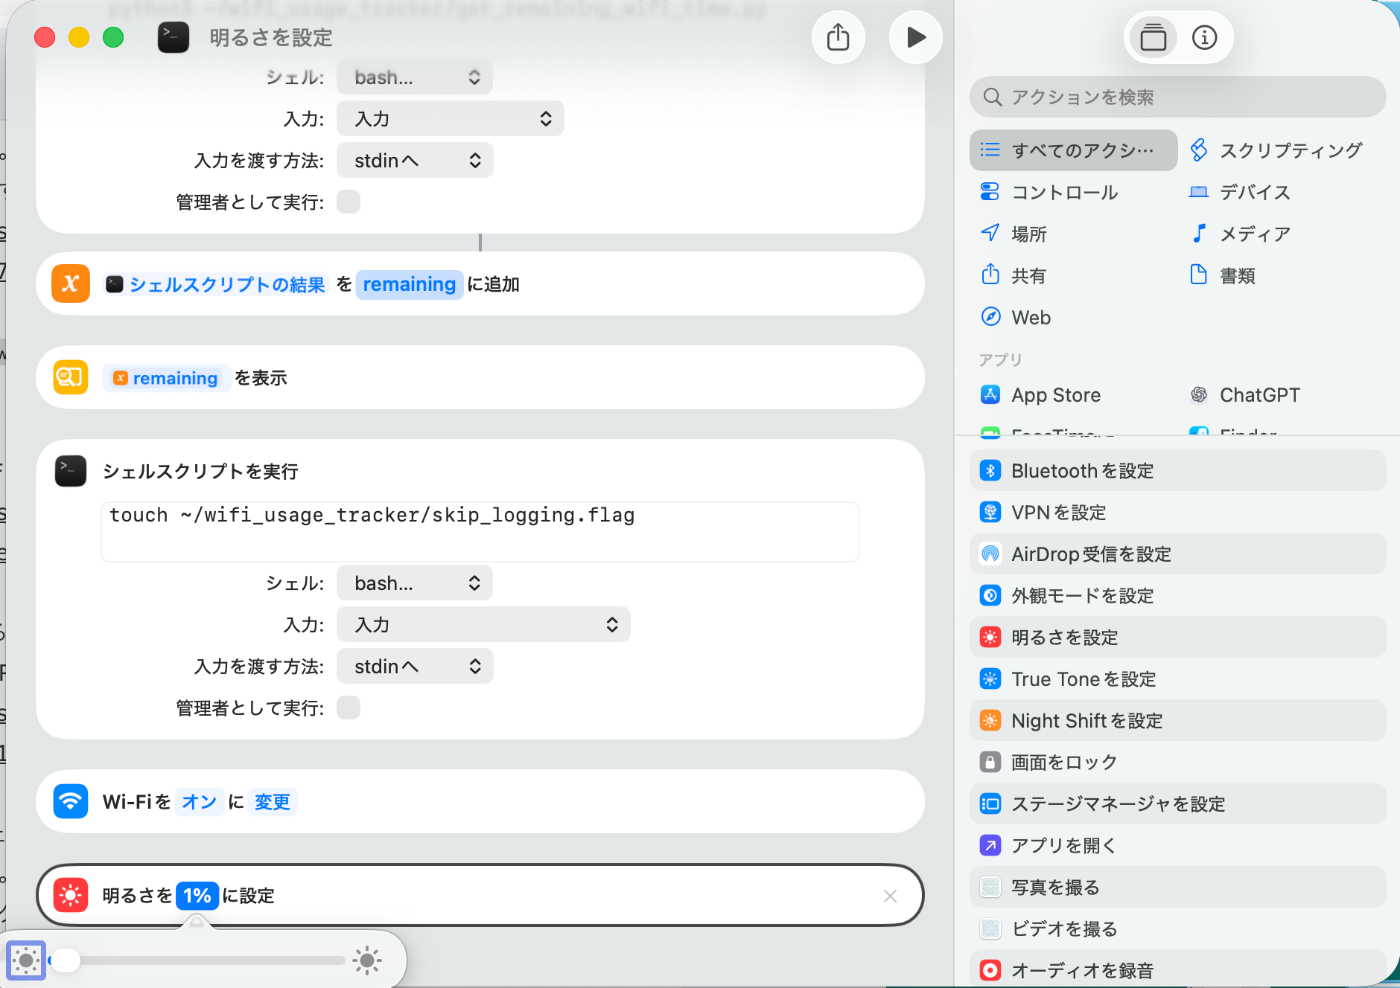
Task: Open App Store app actions
Action: point(1041,395)
